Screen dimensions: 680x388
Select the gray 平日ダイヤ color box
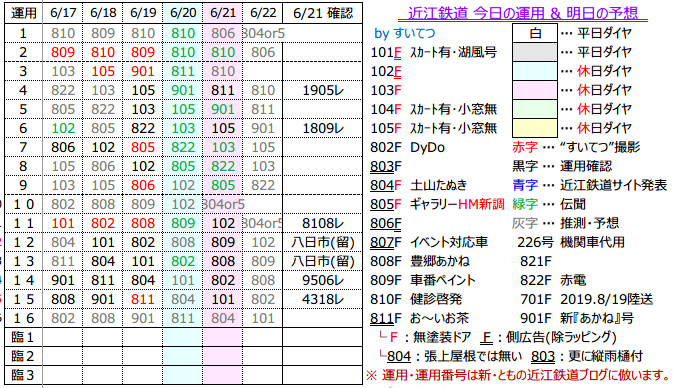point(535,52)
